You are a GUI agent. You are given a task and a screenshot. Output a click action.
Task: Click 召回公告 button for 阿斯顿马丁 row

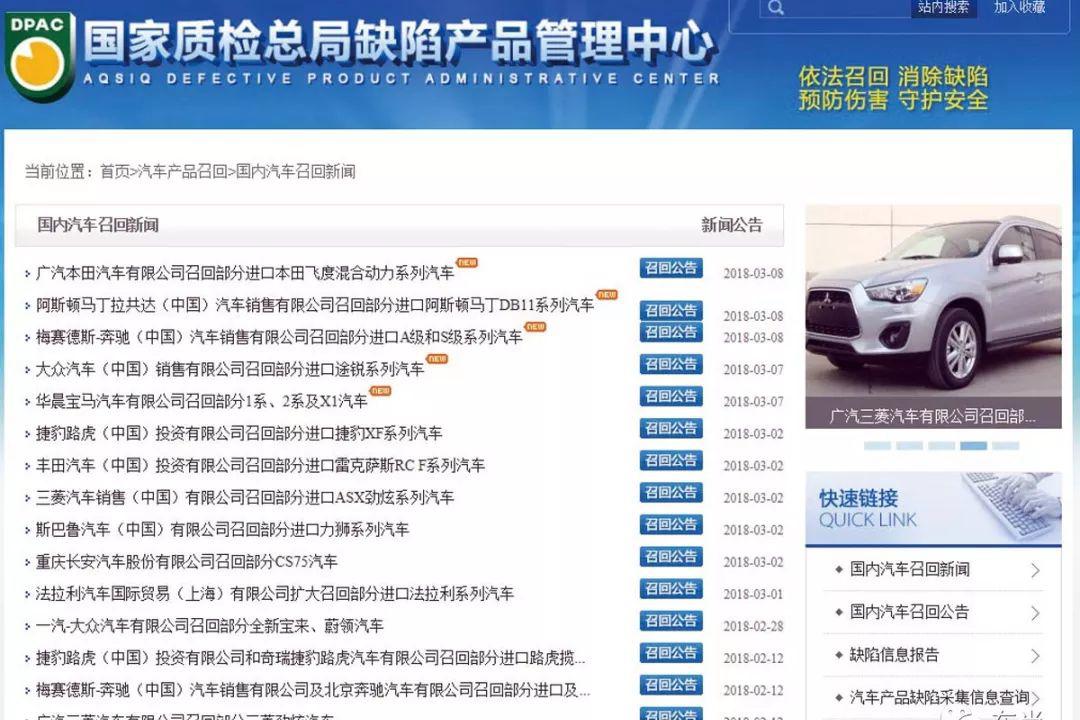(671, 310)
